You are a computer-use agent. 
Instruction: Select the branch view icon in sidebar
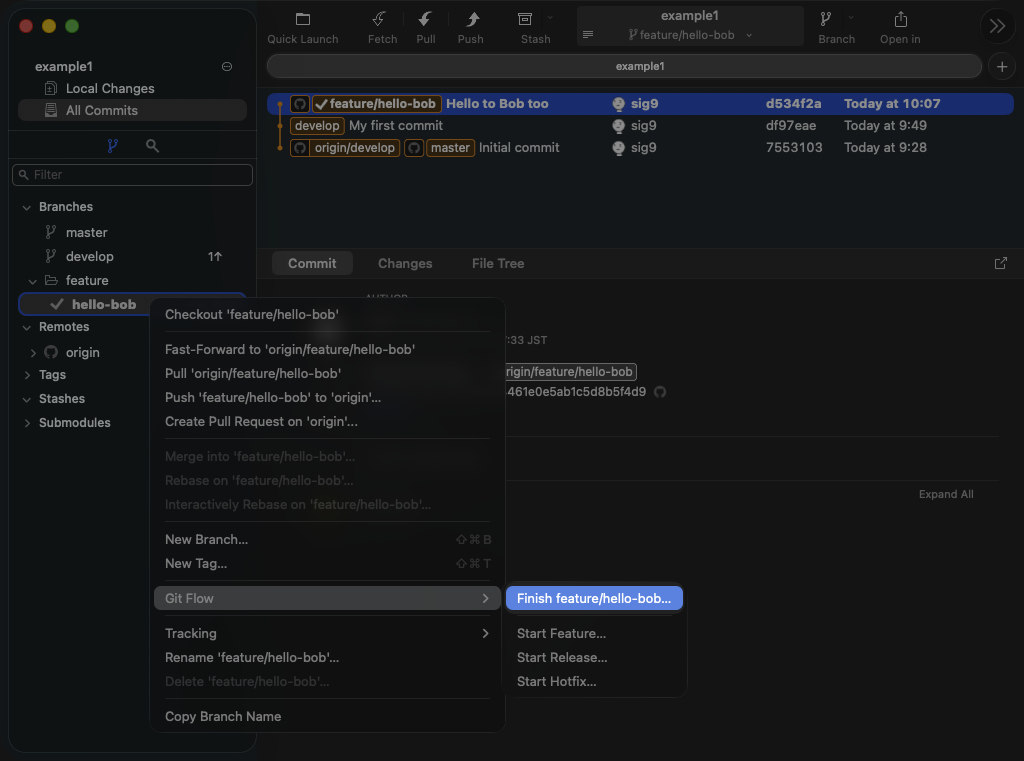tap(112, 146)
